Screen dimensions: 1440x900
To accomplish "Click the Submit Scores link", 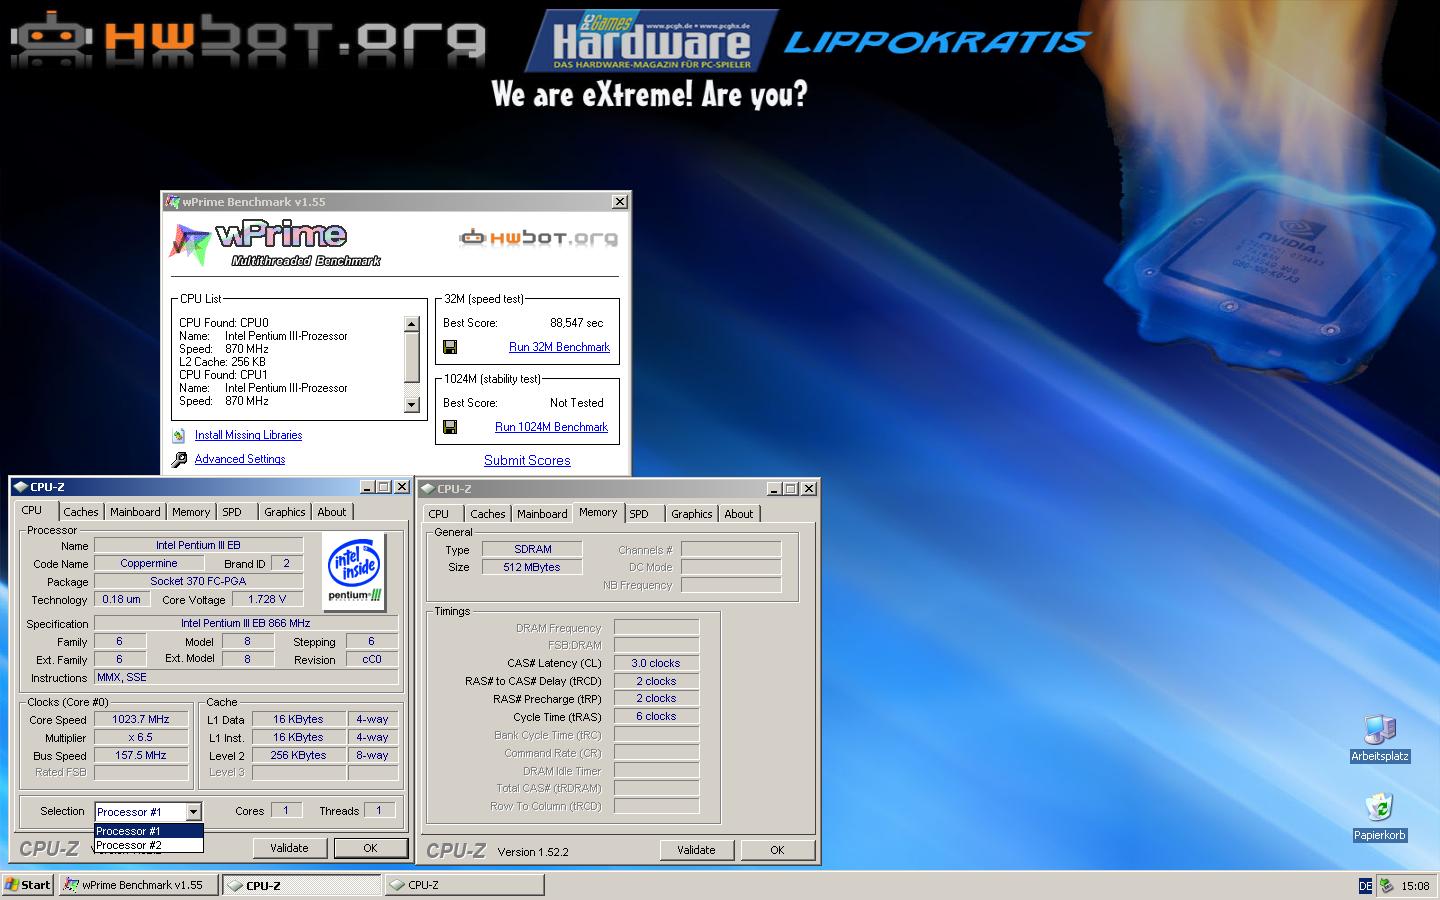I will [527, 460].
